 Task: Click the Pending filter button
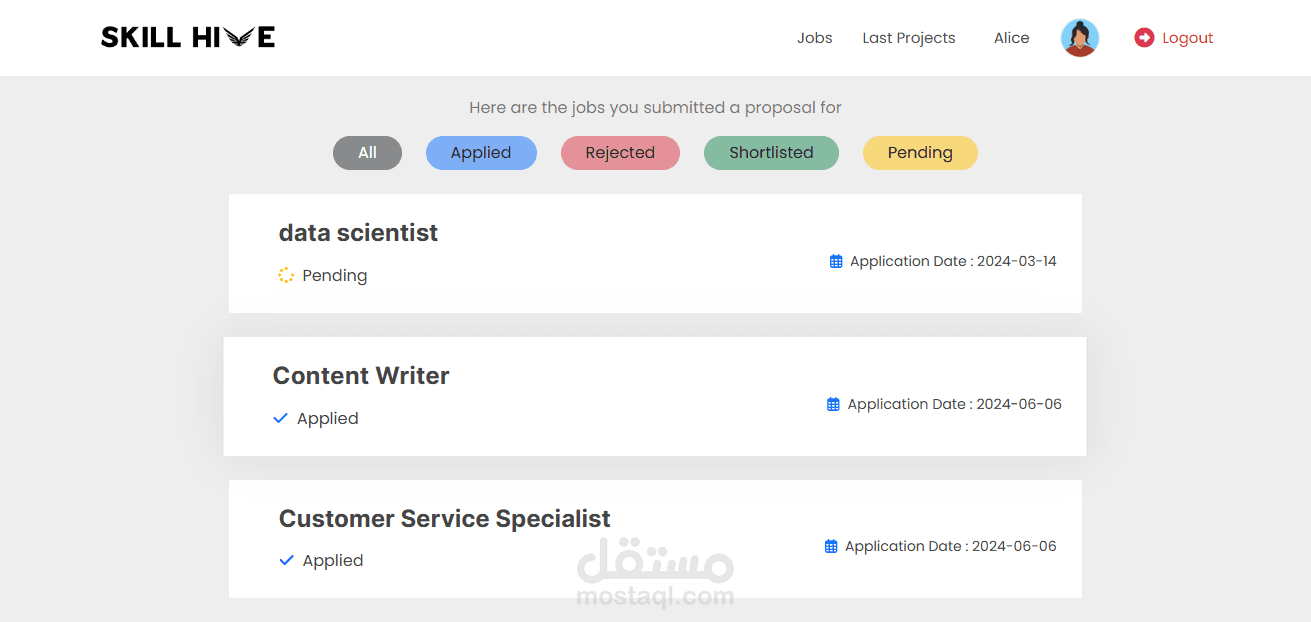click(x=920, y=152)
